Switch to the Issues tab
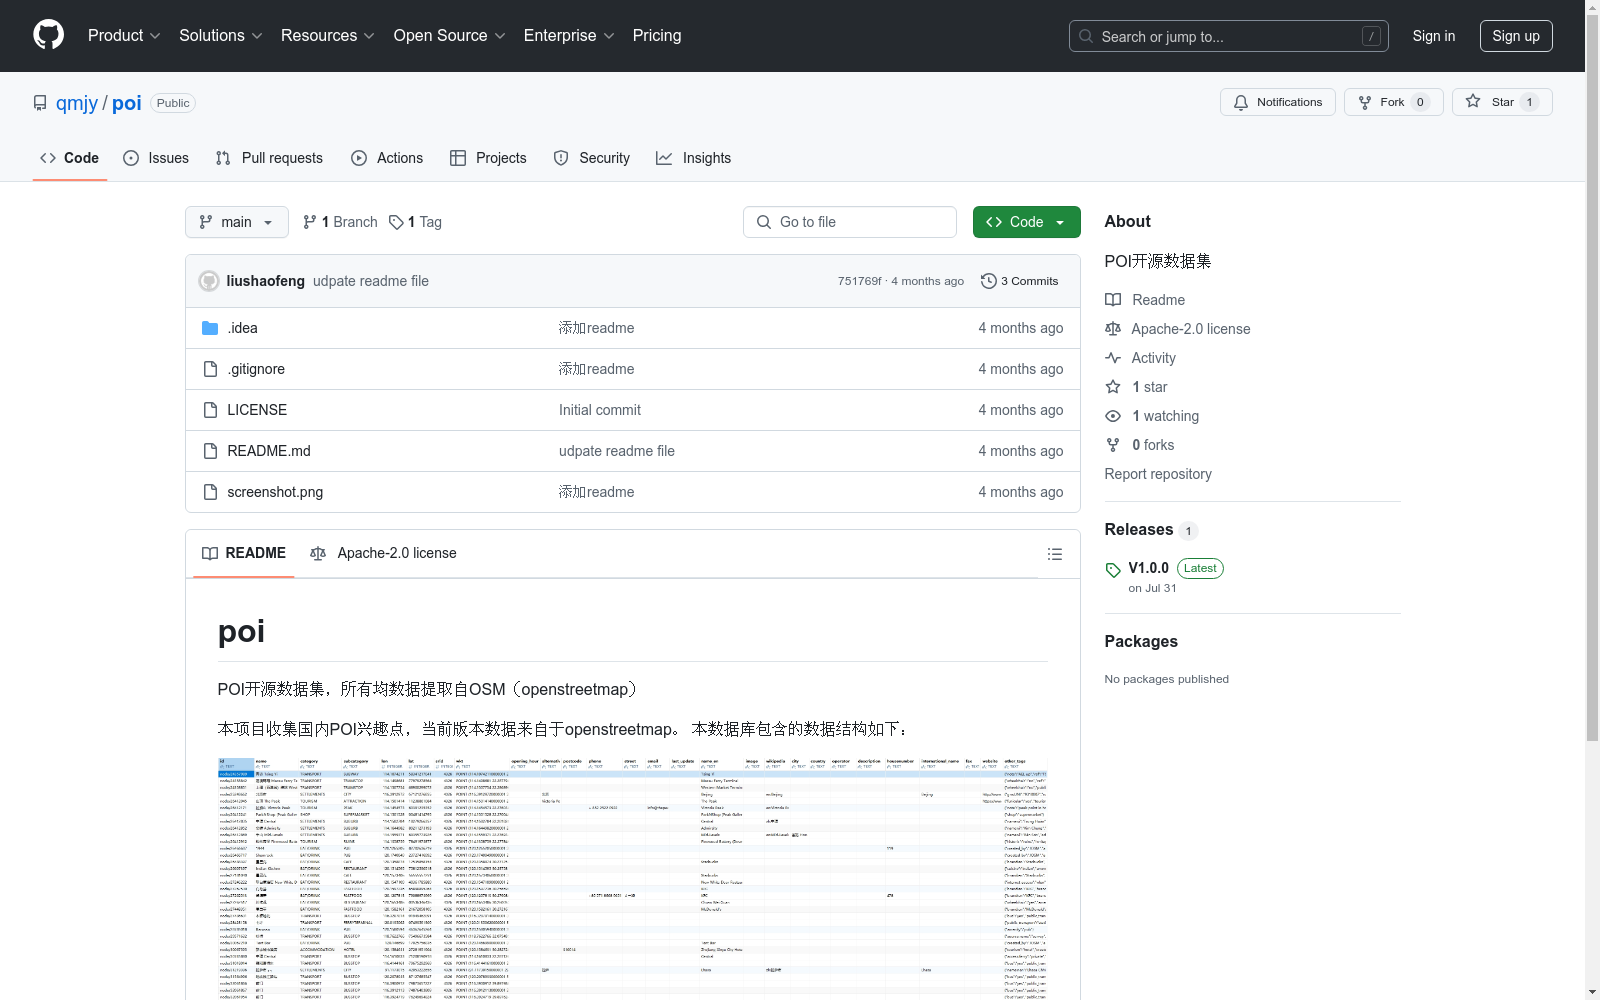The image size is (1600, 1000). click(x=156, y=158)
